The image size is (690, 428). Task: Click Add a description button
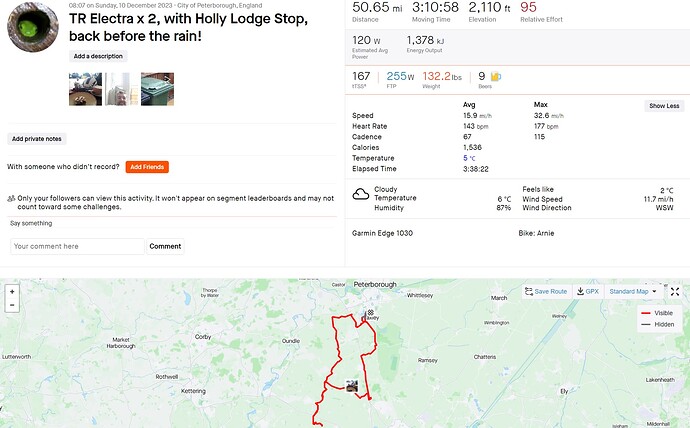pos(99,56)
